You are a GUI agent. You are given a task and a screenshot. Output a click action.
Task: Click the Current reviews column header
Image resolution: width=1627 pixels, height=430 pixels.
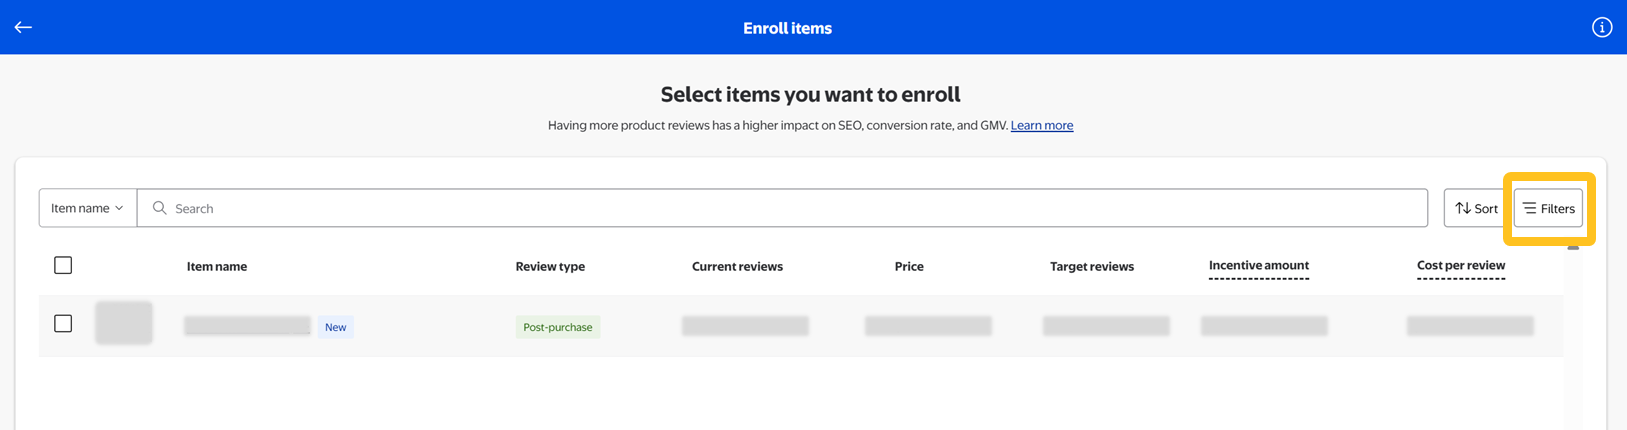tap(737, 266)
